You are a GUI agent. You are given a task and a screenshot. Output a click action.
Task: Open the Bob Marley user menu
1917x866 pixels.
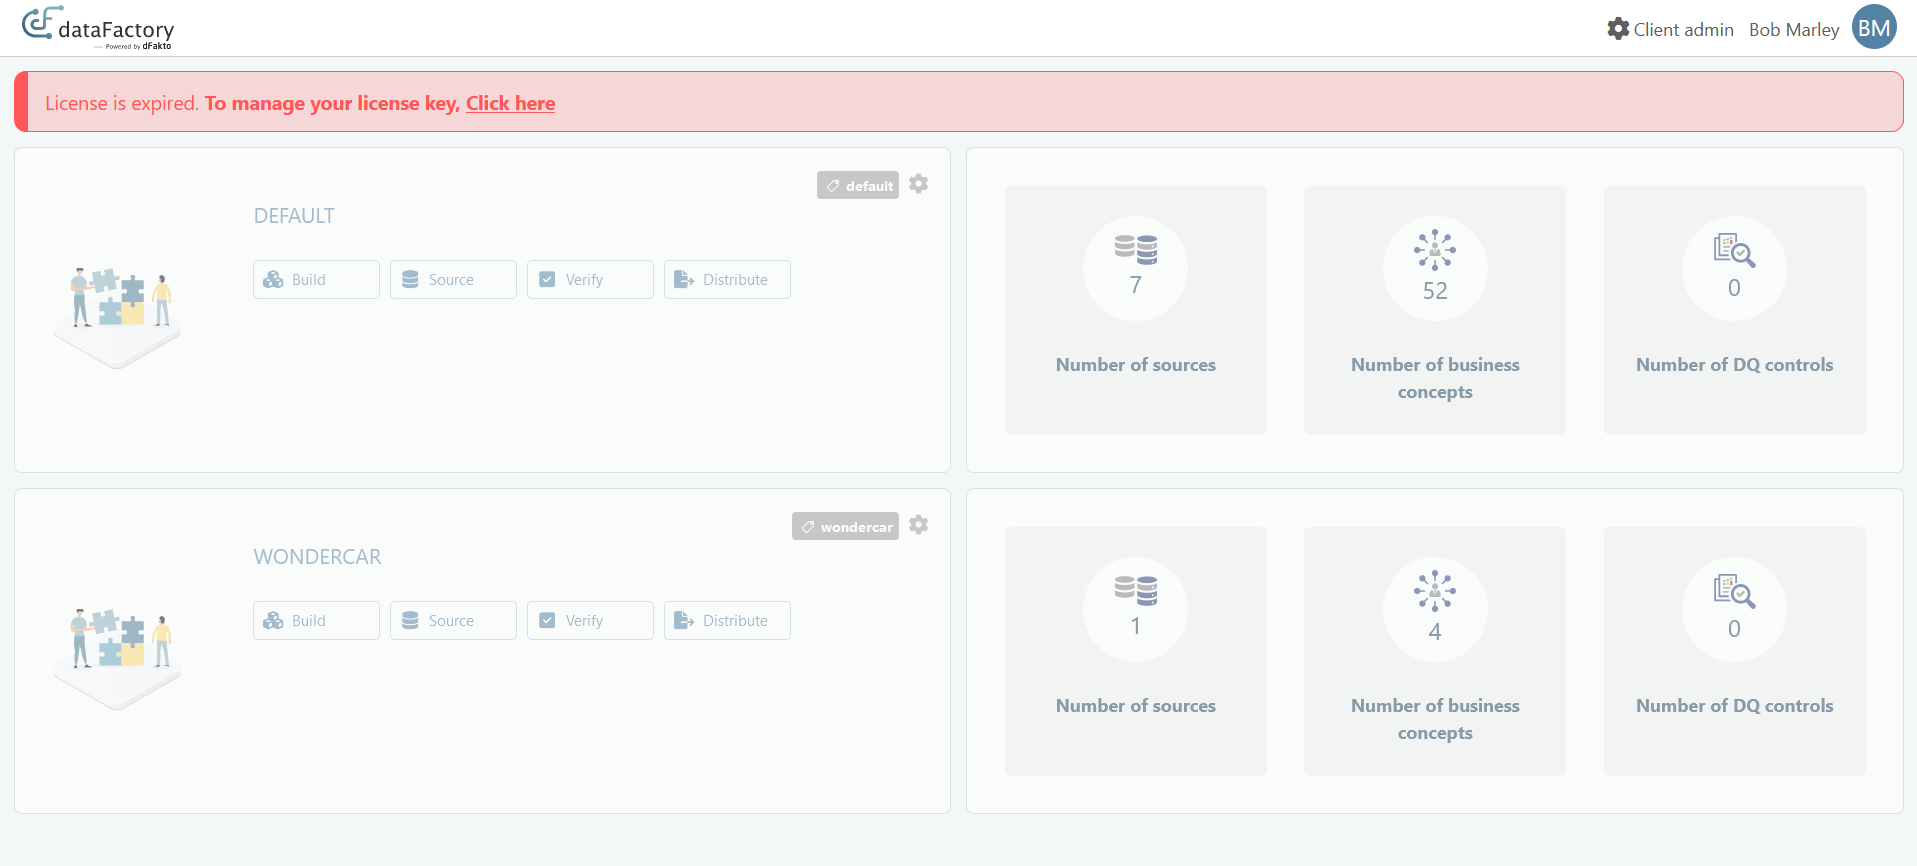point(1793,30)
